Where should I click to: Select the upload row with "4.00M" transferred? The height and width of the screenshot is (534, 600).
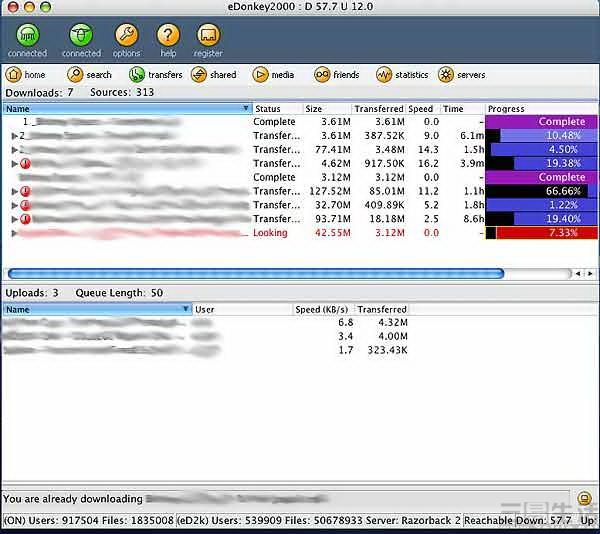tap(205, 336)
